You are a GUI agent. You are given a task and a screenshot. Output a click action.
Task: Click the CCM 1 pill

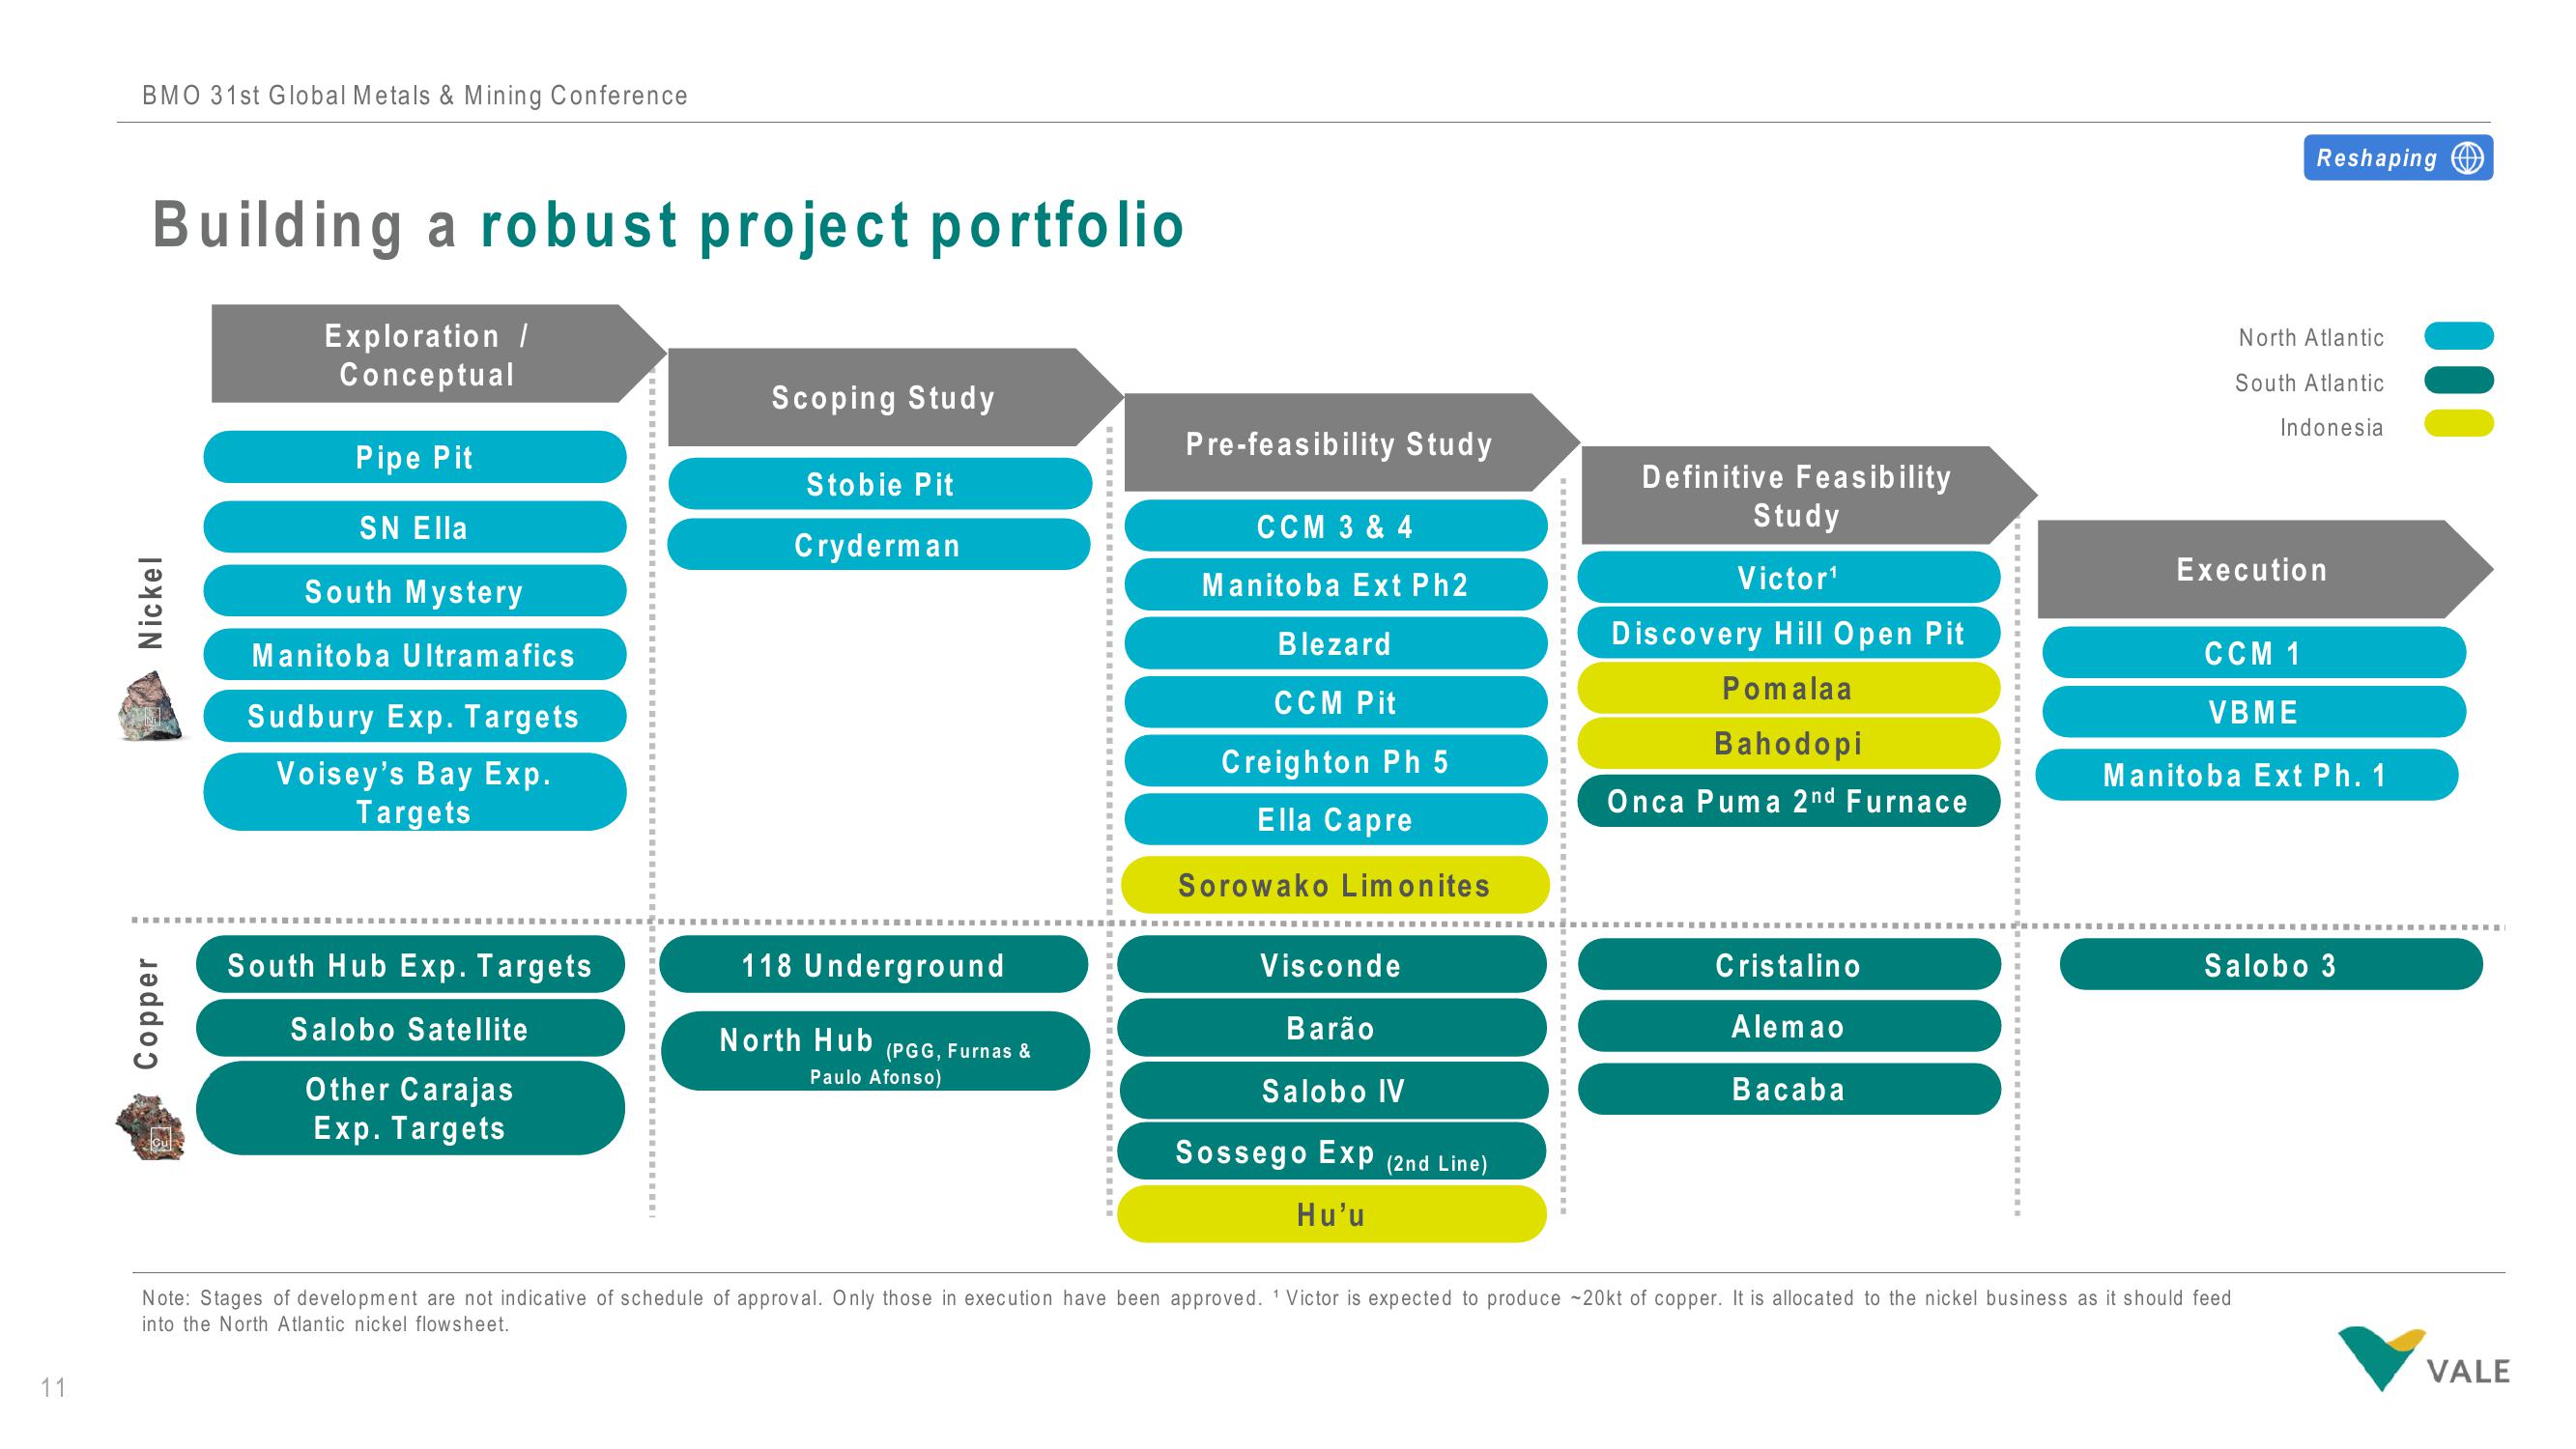coord(2254,653)
